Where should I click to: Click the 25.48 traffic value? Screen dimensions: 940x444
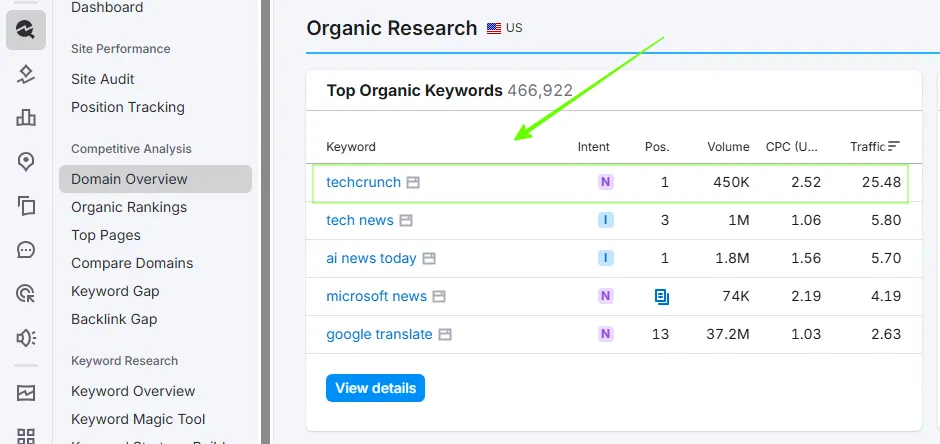pos(881,182)
